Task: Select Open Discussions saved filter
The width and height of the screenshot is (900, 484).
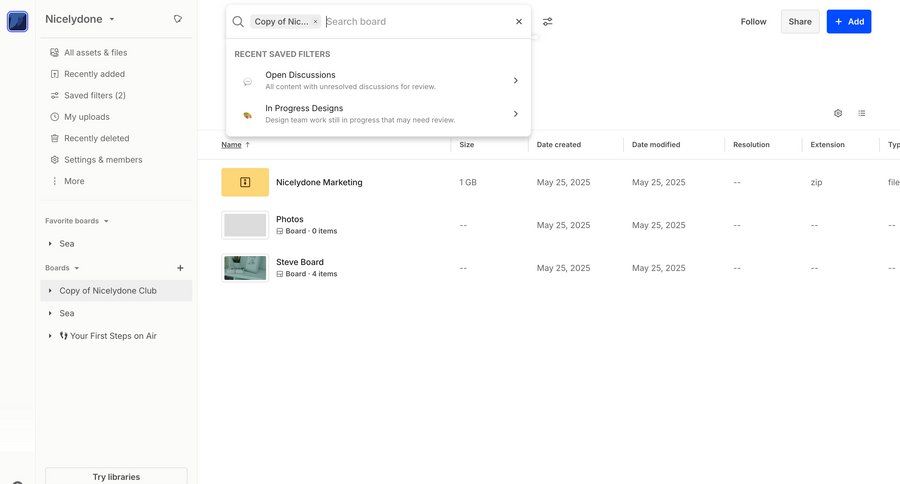Action: (x=378, y=80)
